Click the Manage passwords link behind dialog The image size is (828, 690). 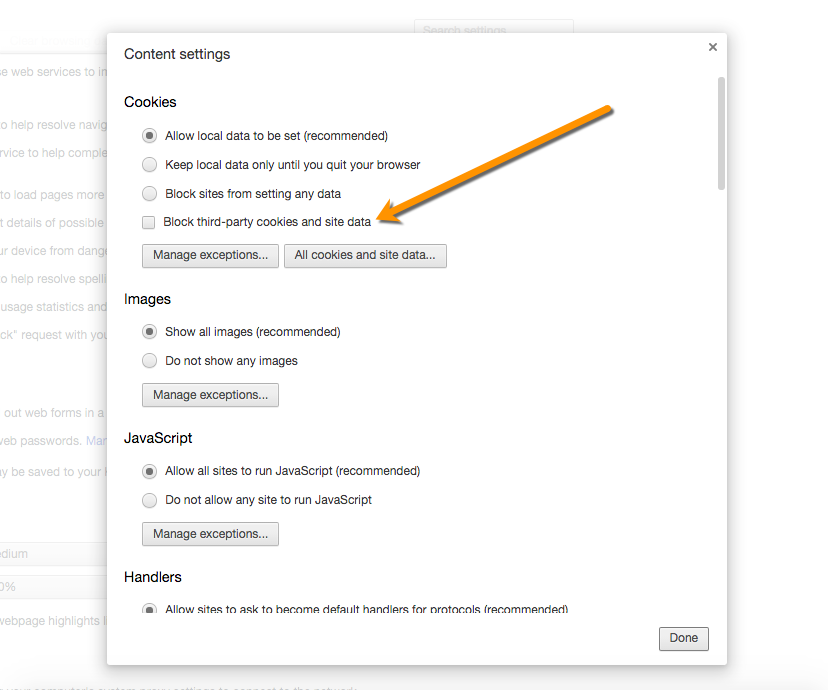[x=96, y=440]
